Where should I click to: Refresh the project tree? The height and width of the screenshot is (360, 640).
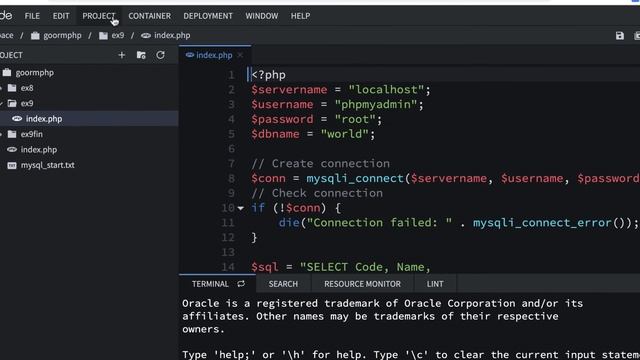click(160, 55)
